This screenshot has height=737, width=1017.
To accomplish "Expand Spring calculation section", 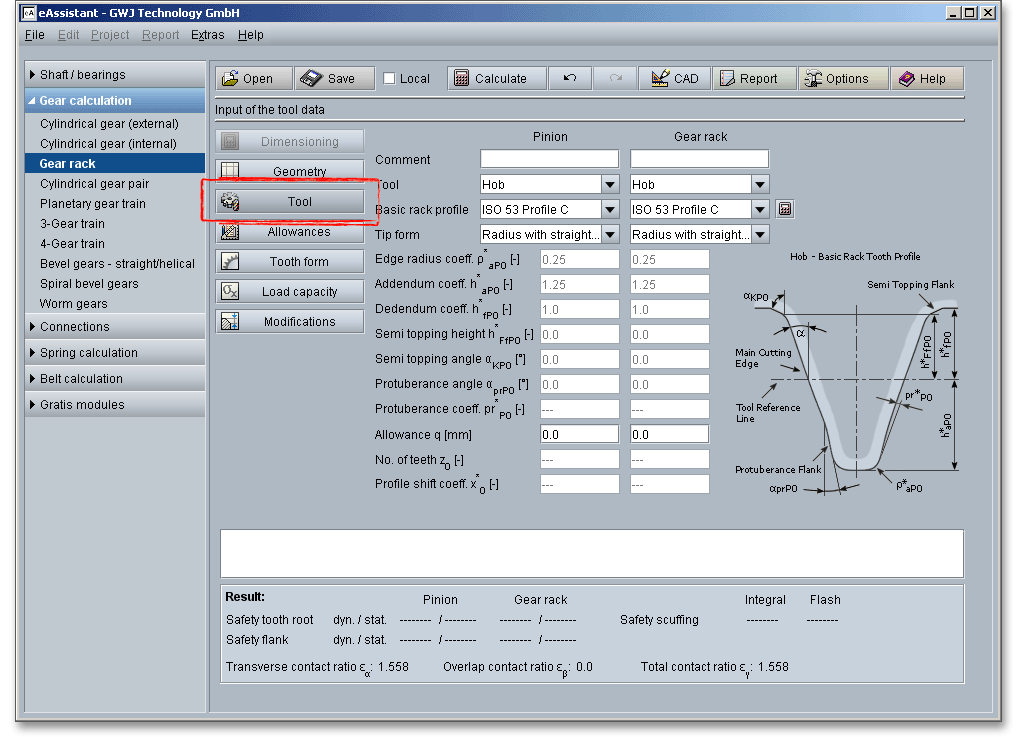I will [x=88, y=353].
